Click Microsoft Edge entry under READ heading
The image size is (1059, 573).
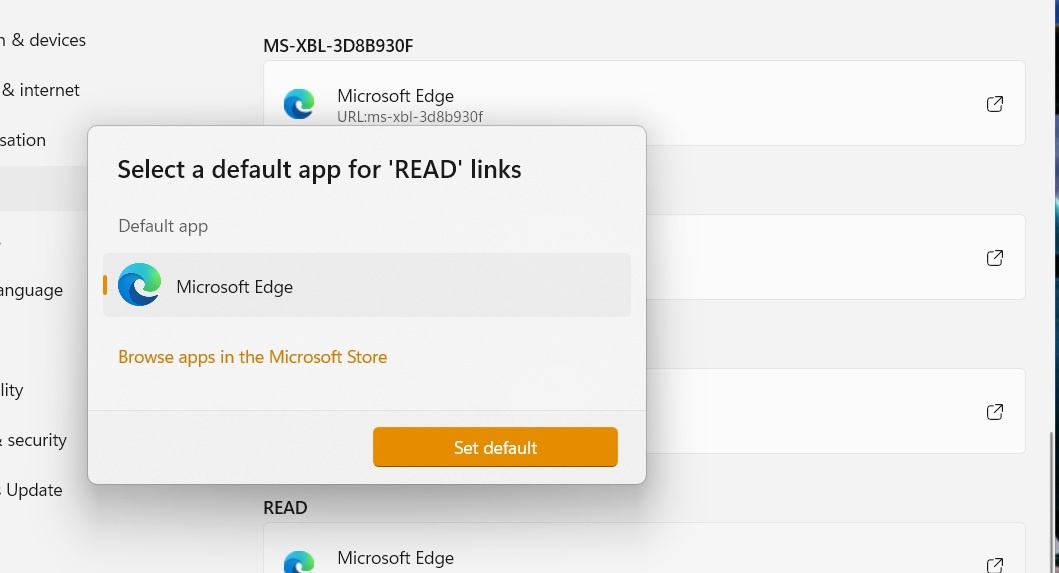644,548
